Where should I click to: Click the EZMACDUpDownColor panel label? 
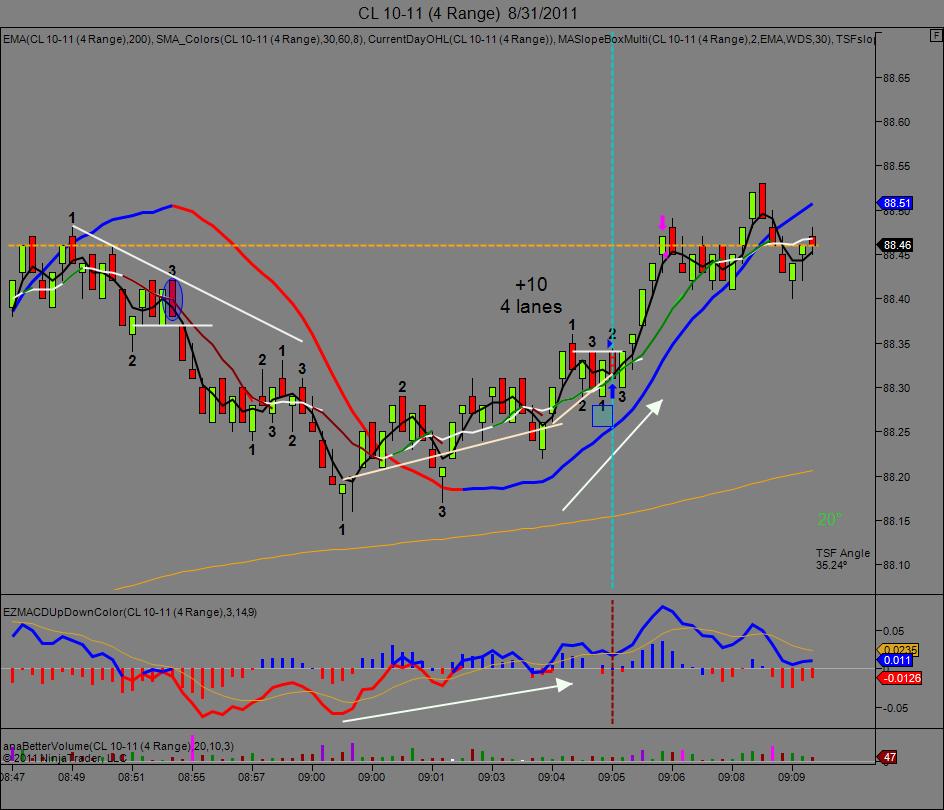tap(130, 612)
